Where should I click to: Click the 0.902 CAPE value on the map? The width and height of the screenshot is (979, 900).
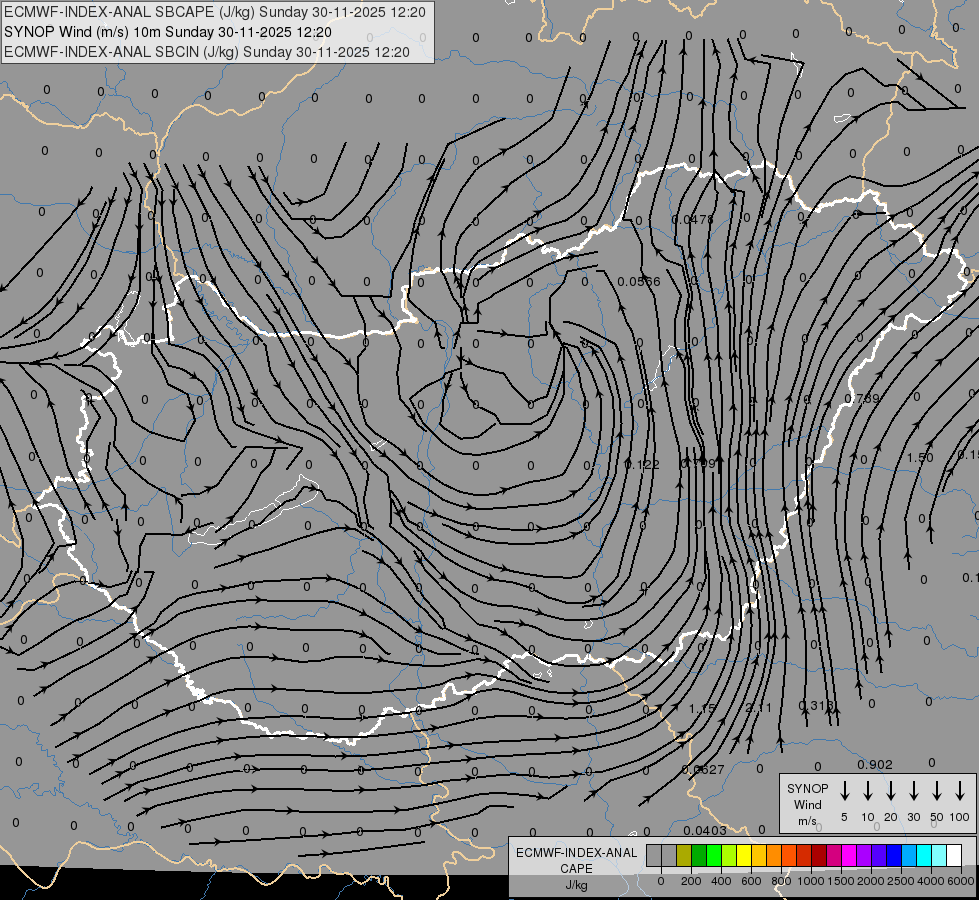875,764
